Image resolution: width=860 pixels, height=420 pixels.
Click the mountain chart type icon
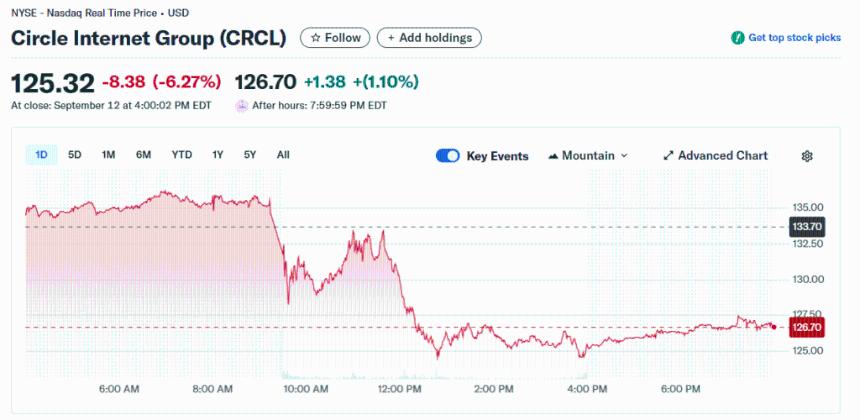pyautogui.click(x=553, y=156)
